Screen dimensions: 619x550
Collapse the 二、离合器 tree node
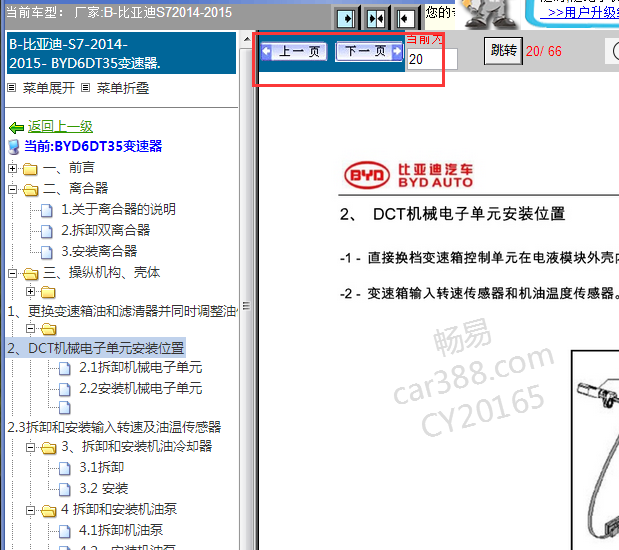(13, 189)
